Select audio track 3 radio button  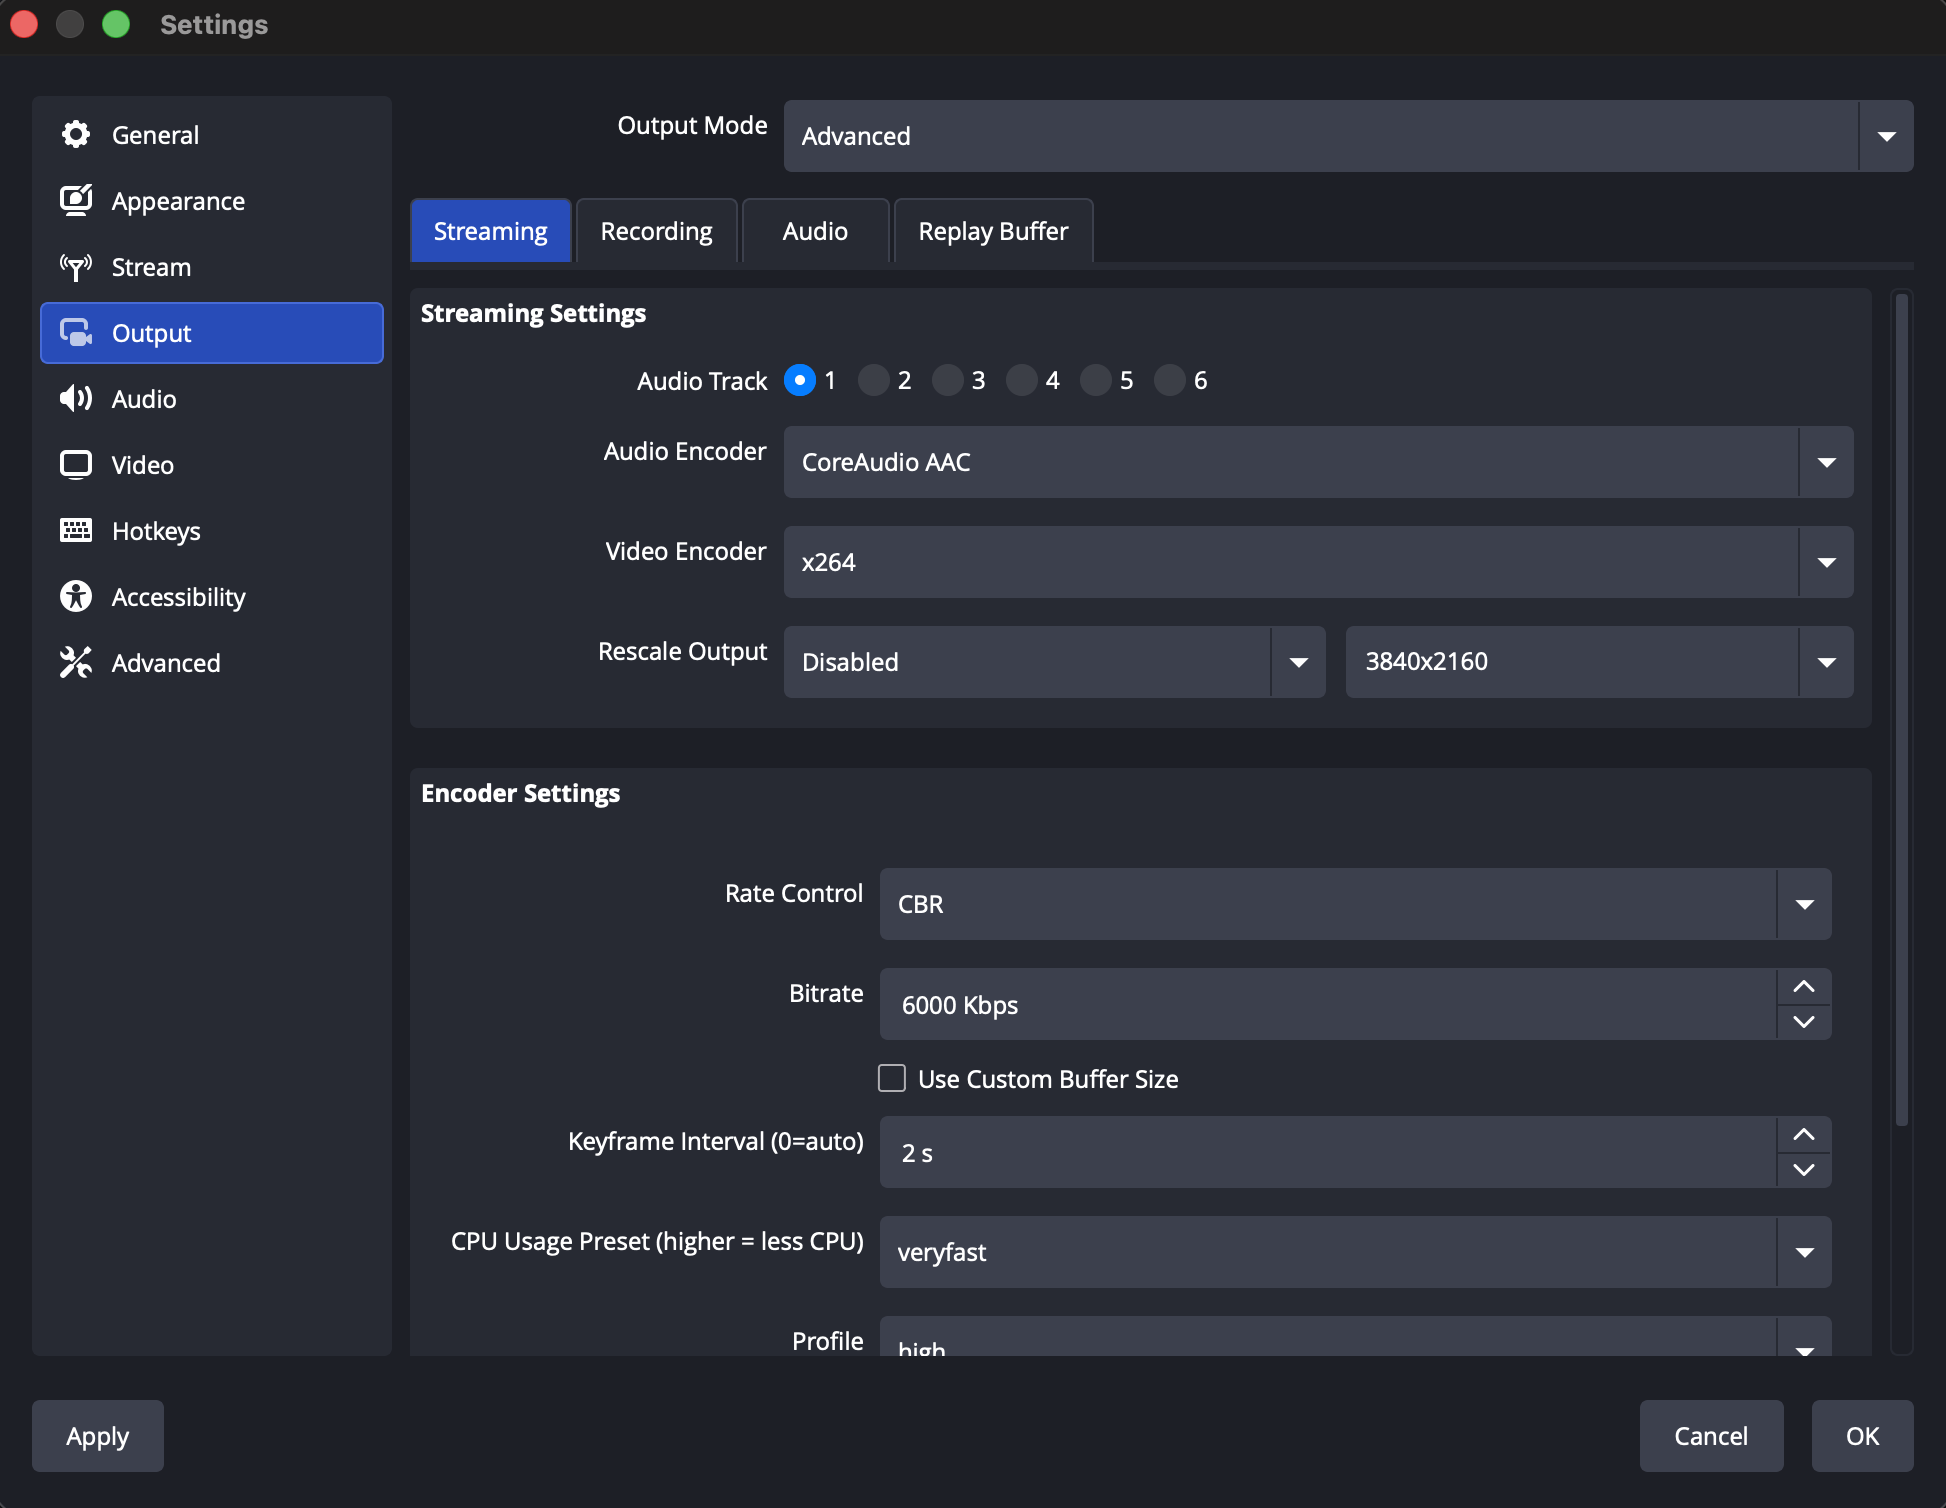point(948,380)
